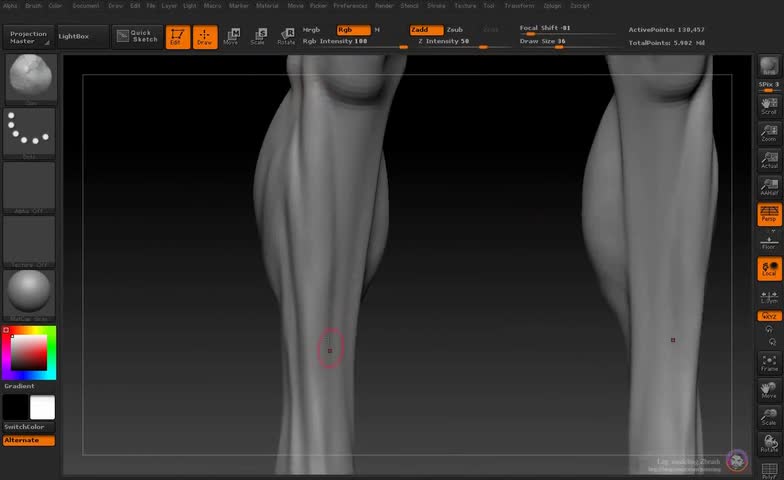Image resolution: width=784 pixels, height=480 pixels.
Task: Select the Rotate transform tool in top shelf
Action: 286,36
